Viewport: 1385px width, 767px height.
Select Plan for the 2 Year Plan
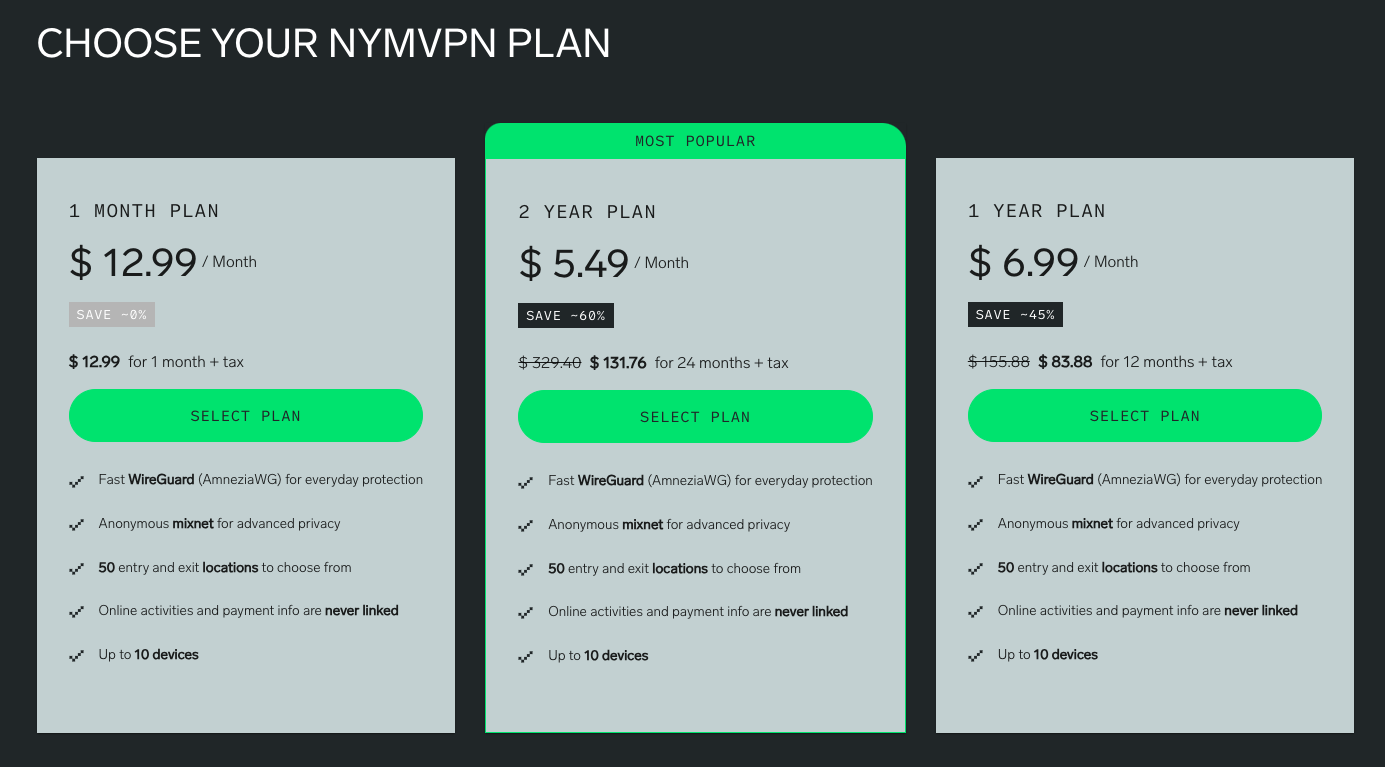[x=695, y=416]
